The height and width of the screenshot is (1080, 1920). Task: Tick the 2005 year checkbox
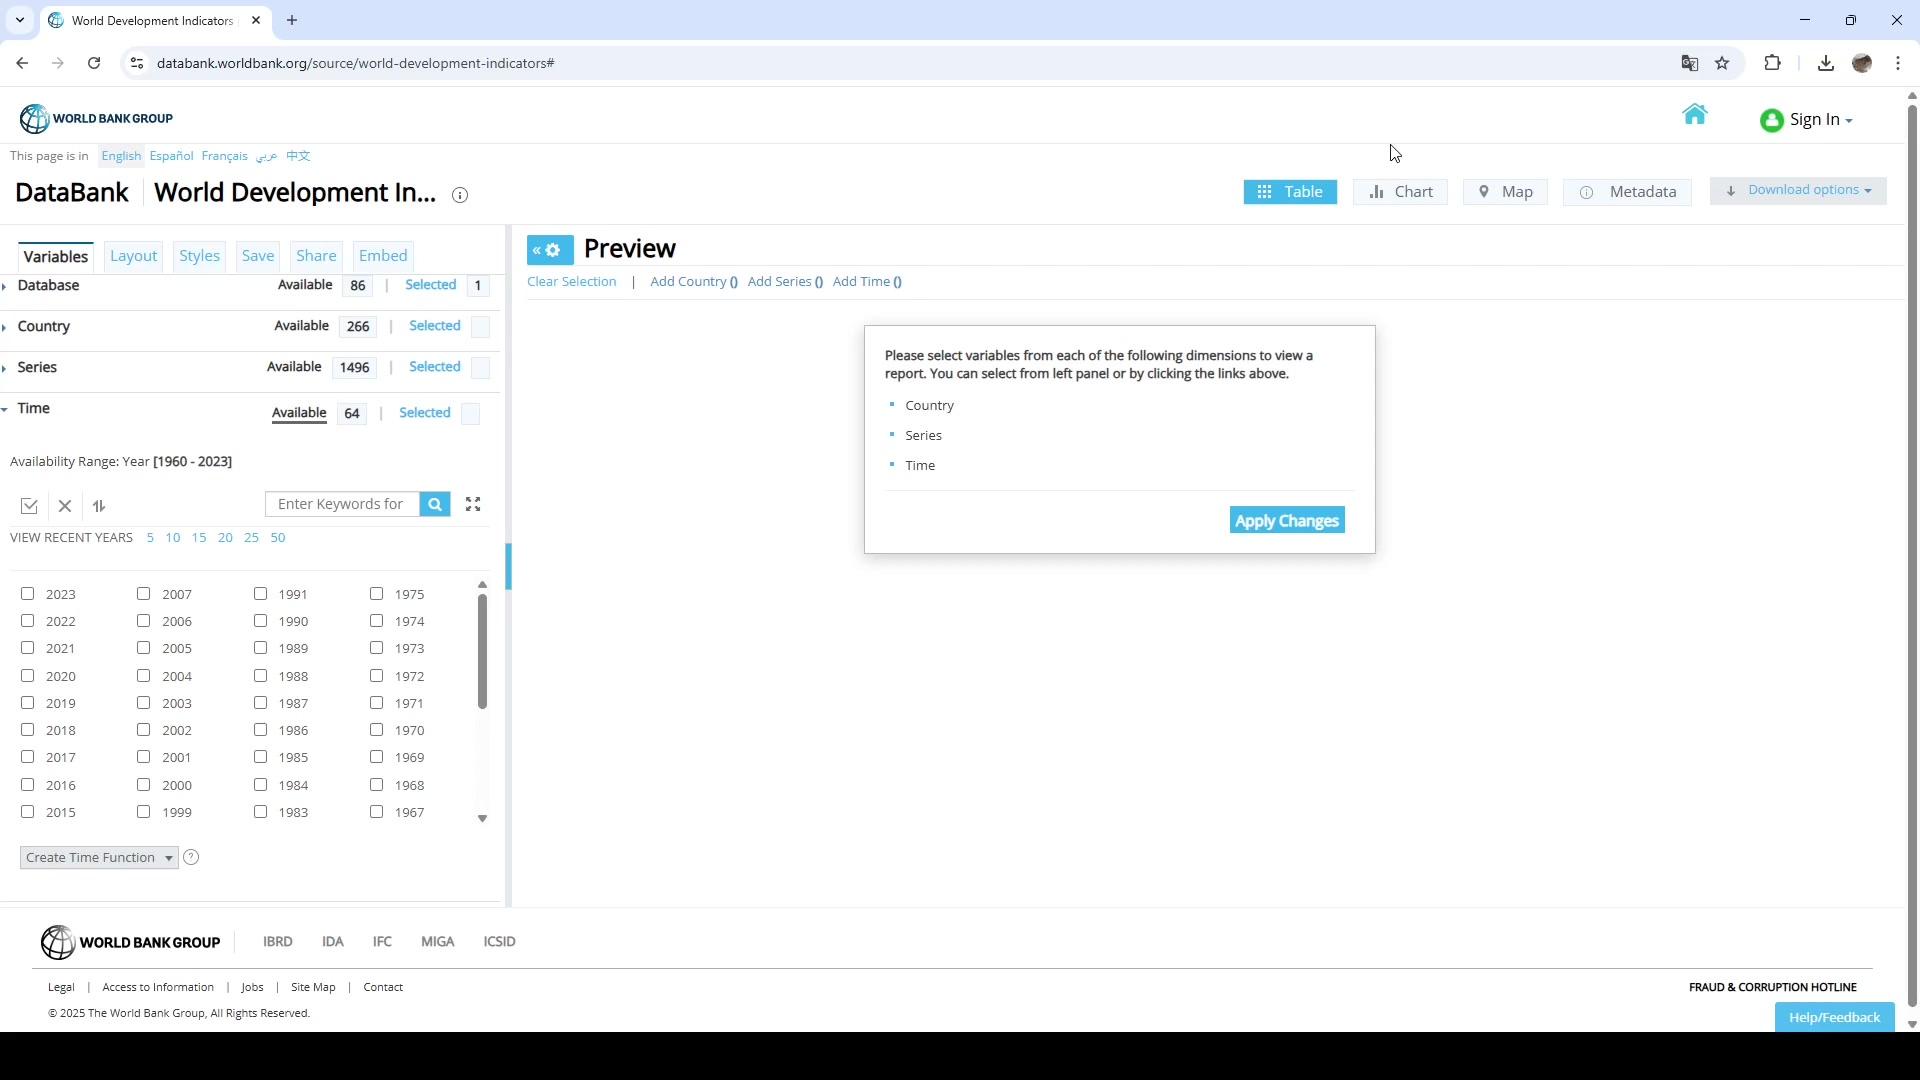[144, 647]
